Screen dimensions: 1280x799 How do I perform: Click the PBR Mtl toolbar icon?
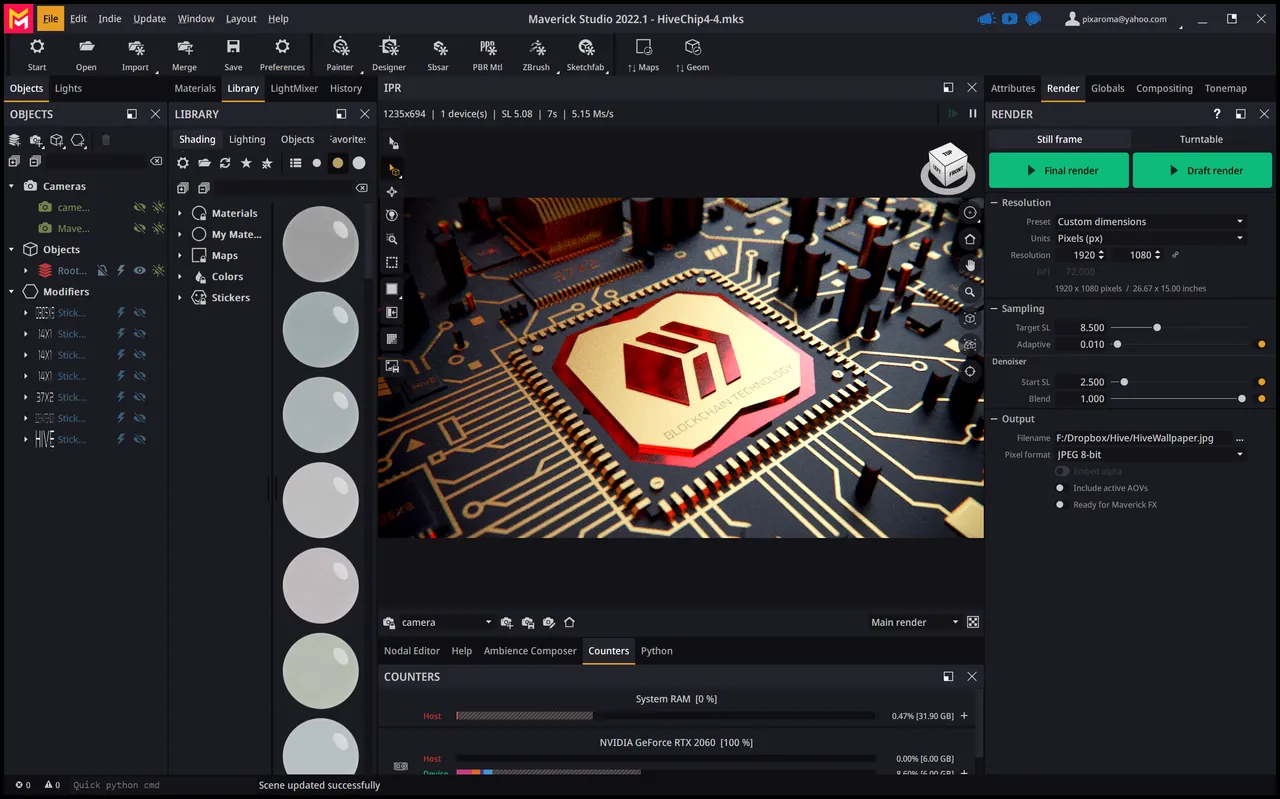pyautogui.click(x=487, y=47)
